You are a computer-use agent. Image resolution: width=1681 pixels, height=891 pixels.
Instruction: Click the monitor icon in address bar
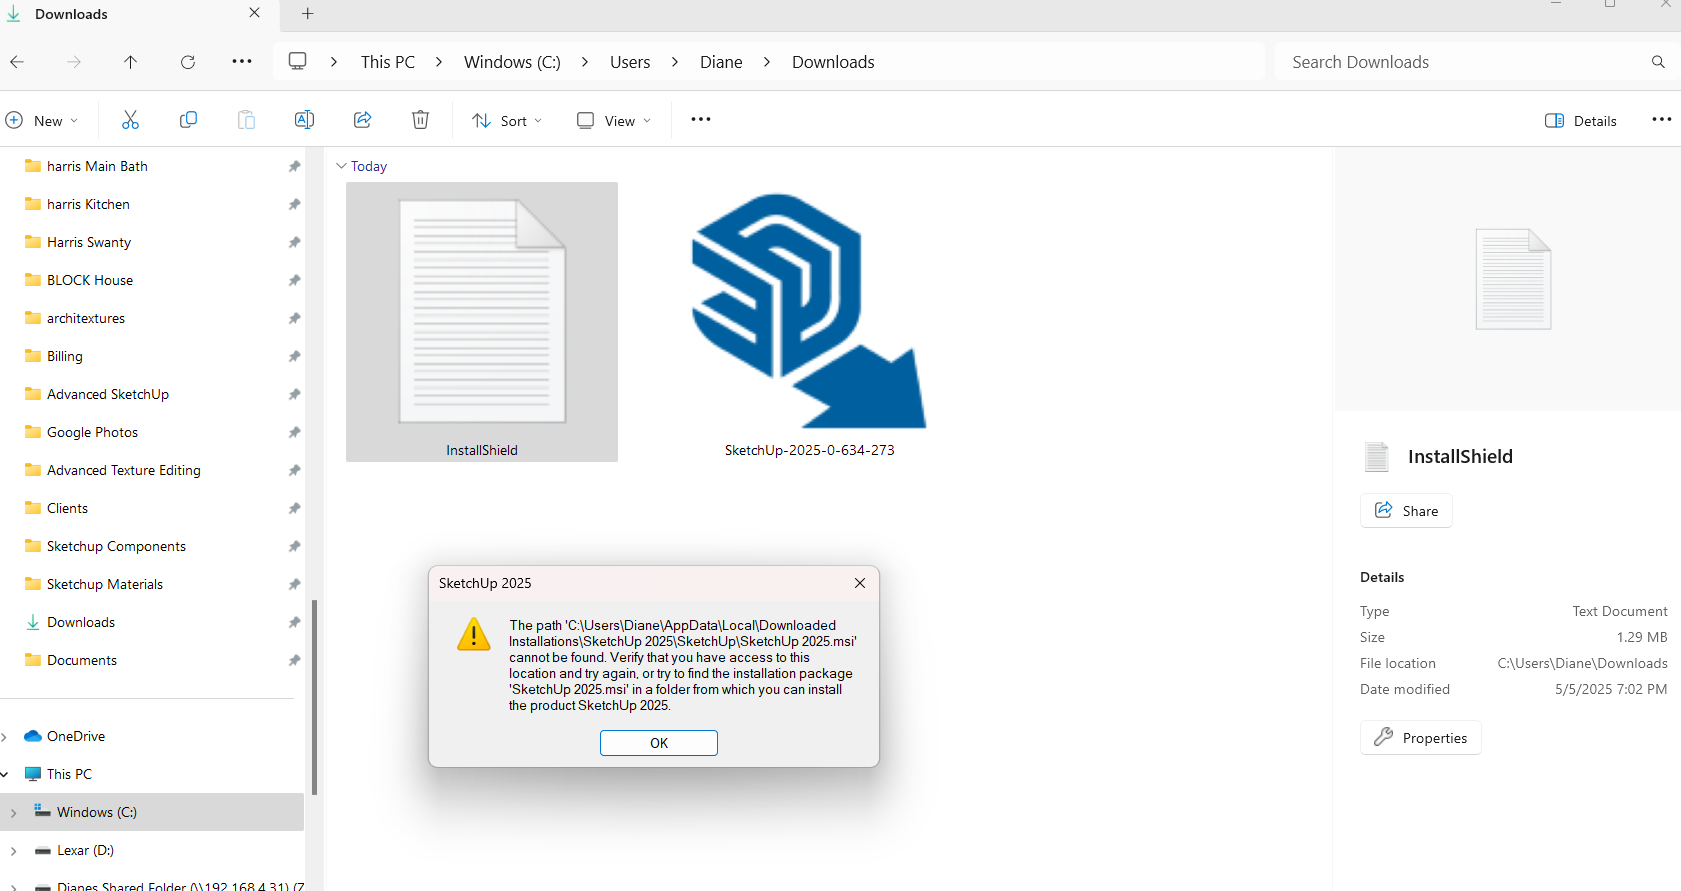pyautogui.click(x=297, y=61)
